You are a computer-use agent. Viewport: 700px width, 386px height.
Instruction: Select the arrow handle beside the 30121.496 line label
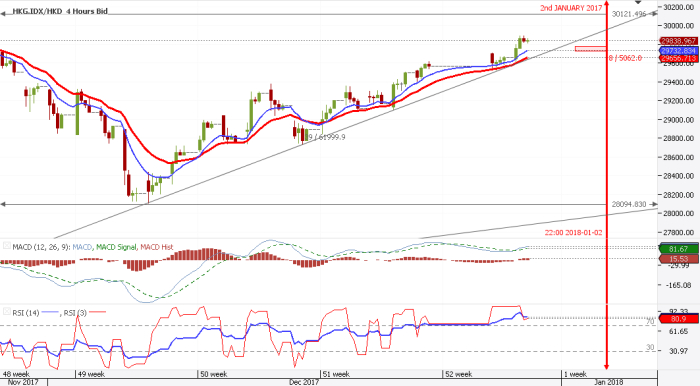653,14
